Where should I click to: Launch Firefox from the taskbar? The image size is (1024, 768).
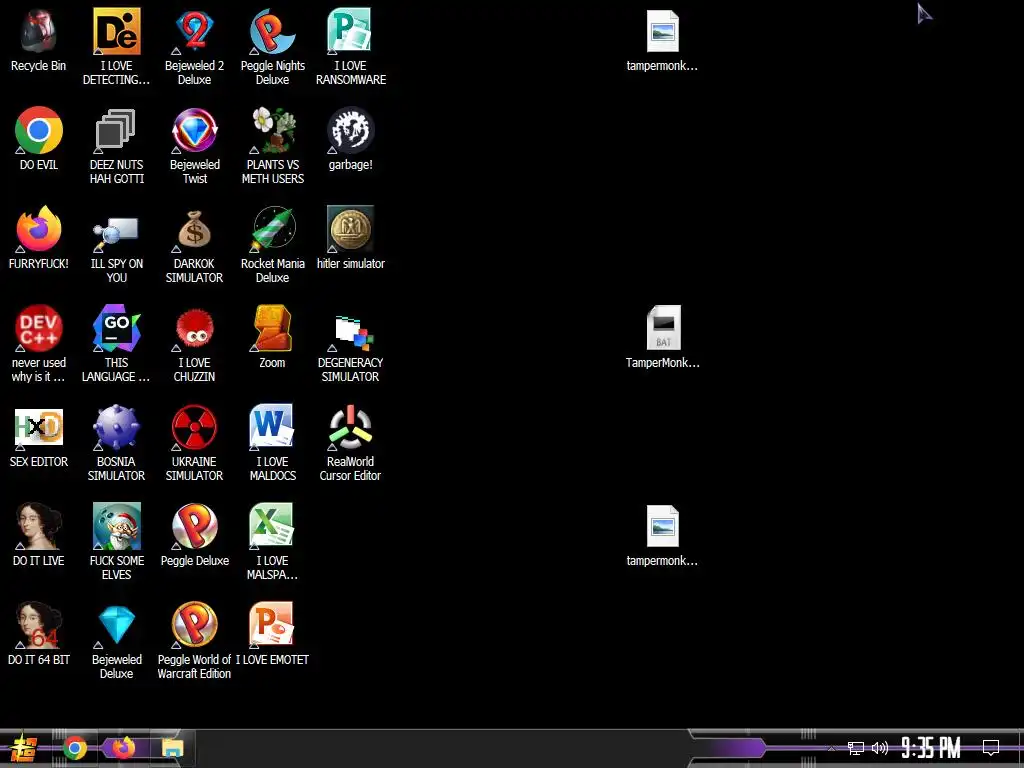(x=123, y=748)
